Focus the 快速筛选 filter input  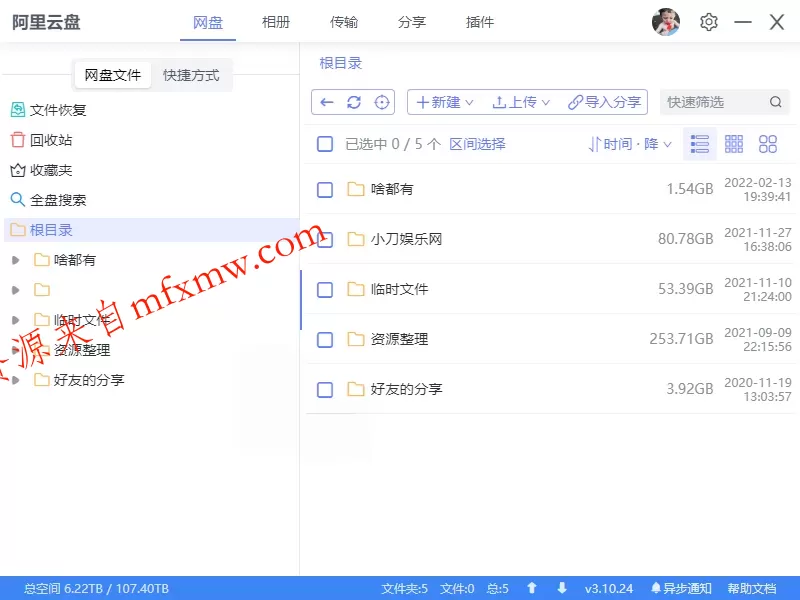724,102
